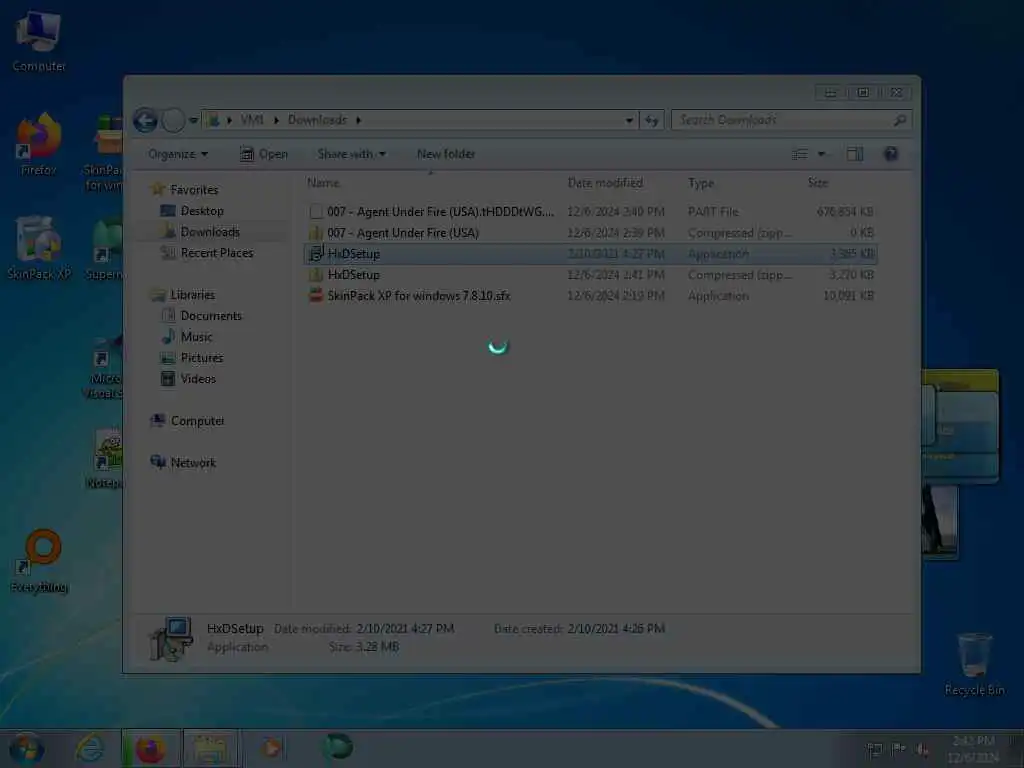Open the Windows Start button
This screenshot has width=1024, height=768.
coord(26,748)
